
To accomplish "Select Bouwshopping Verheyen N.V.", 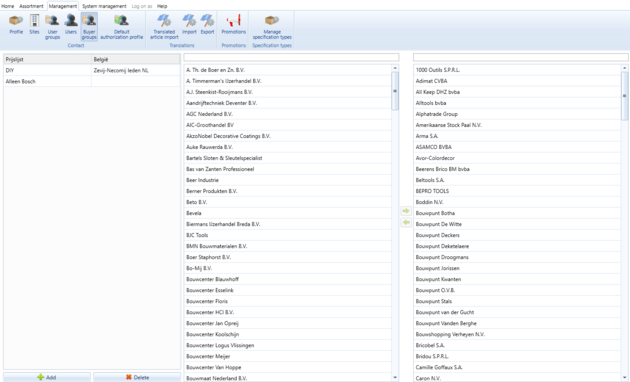I will tap(517, 334).
